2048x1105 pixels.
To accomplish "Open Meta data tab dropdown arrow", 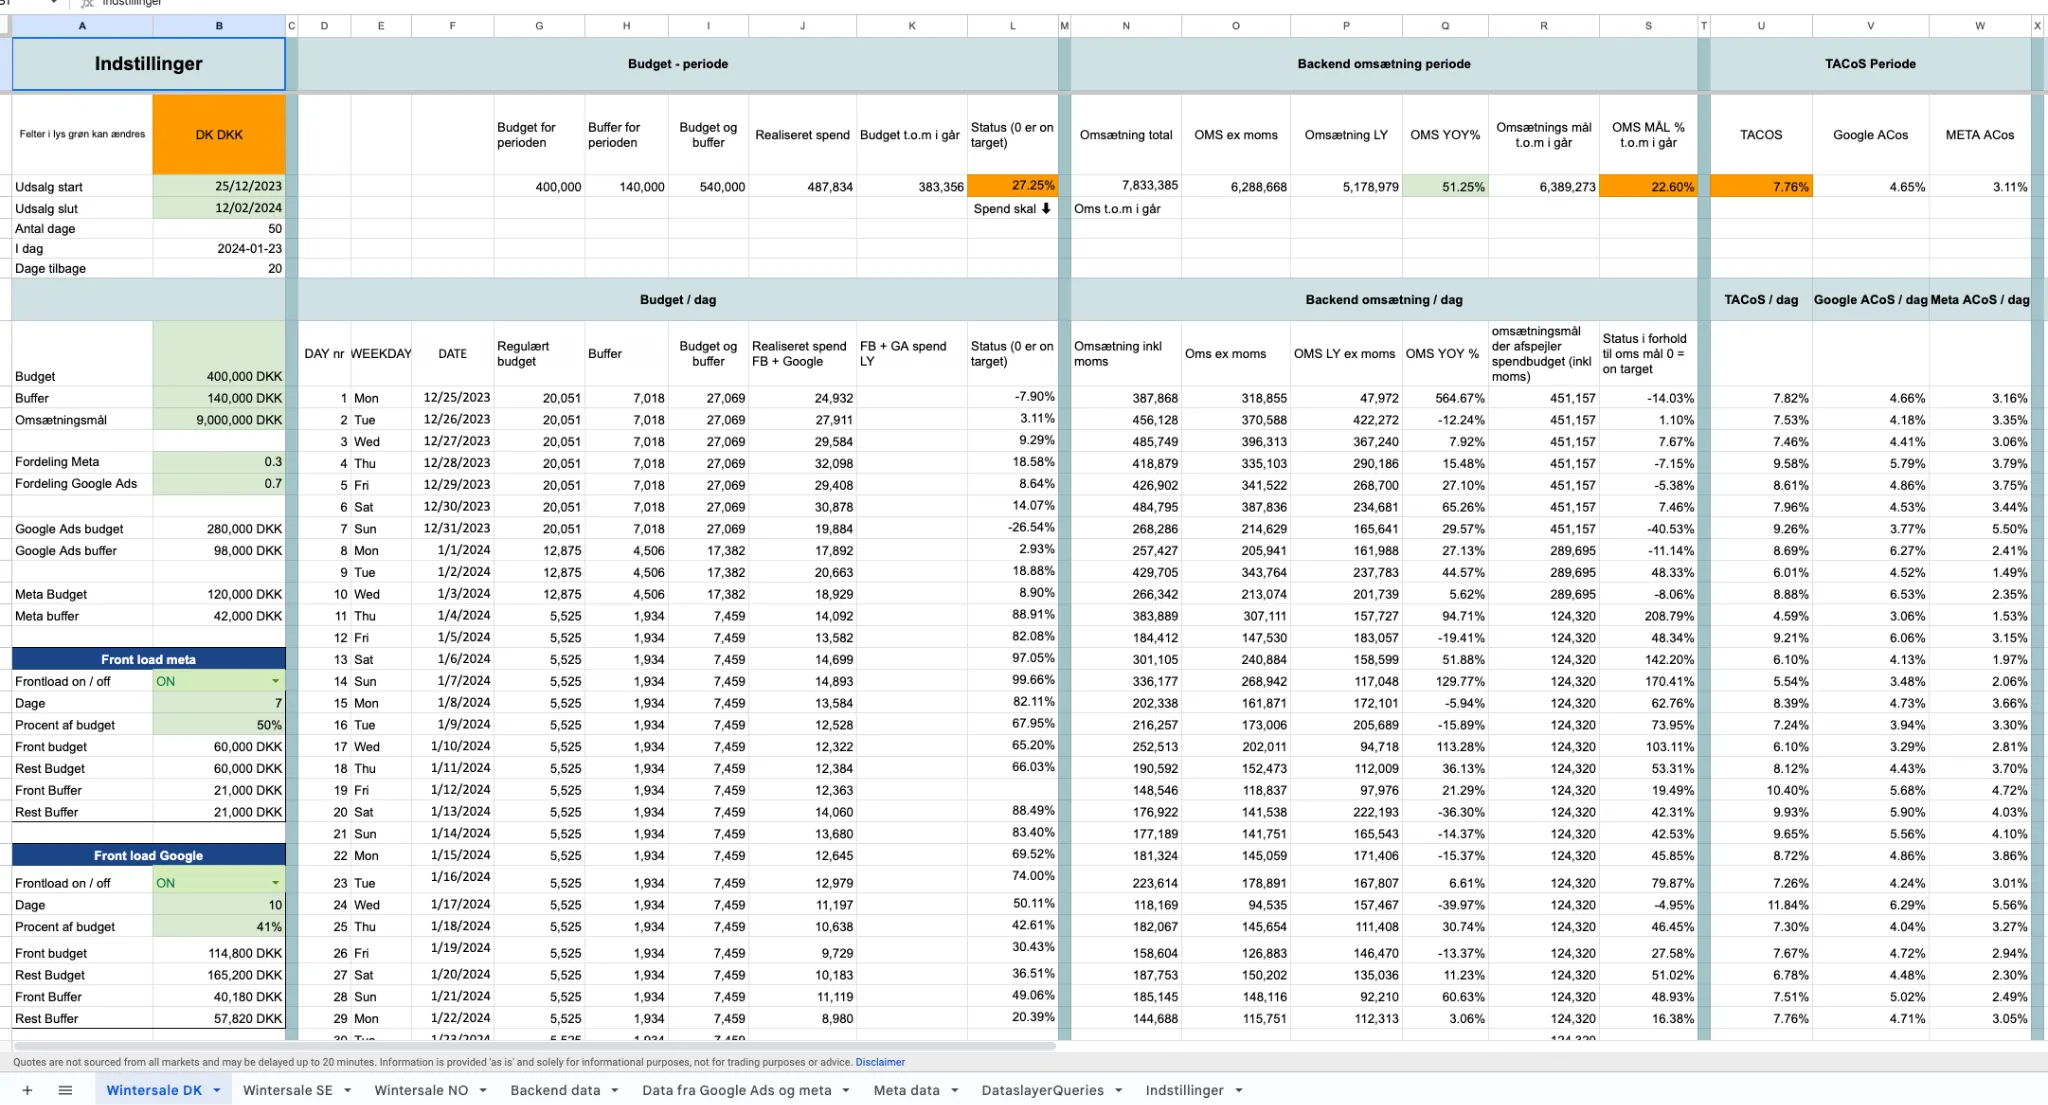I will click(954, 1090).
